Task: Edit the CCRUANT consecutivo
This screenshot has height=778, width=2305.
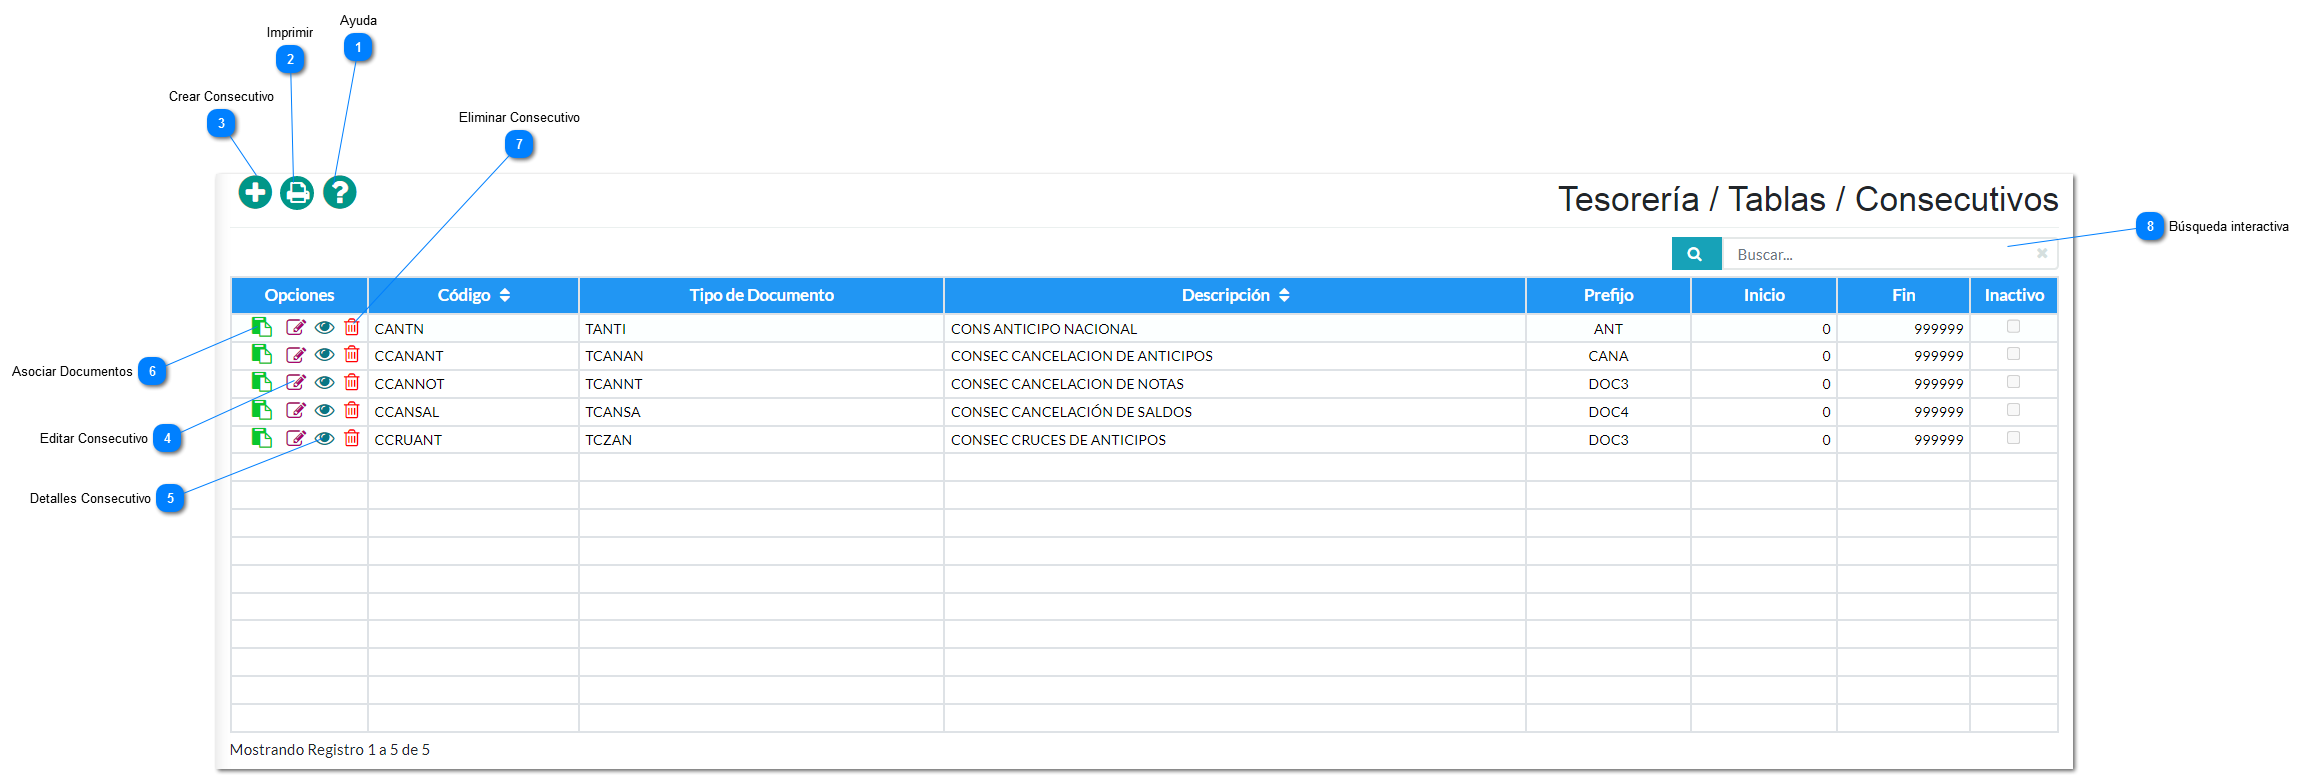Action: (296, 438)
